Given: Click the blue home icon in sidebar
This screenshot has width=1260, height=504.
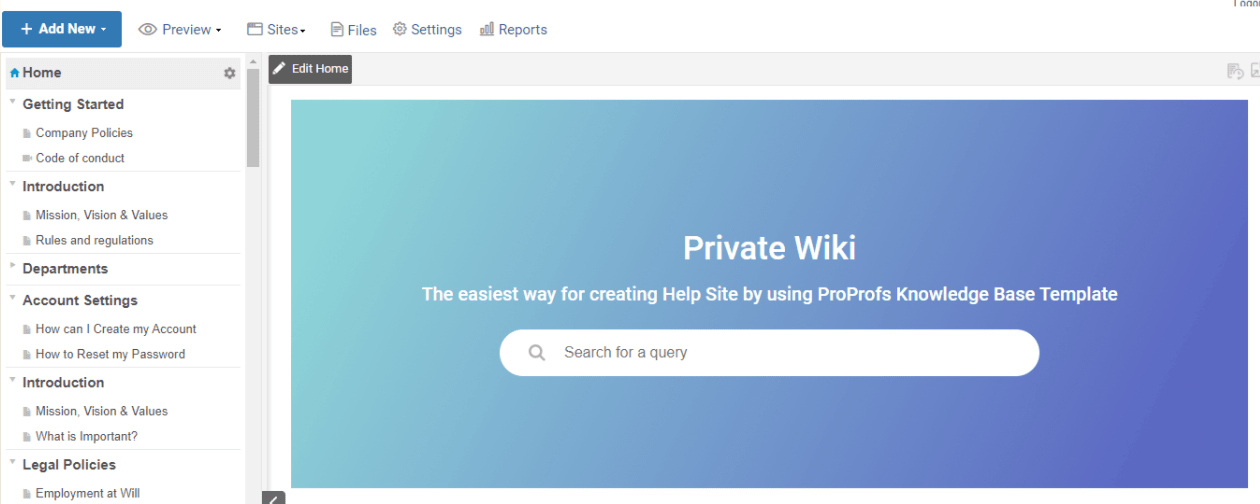Looking at the screenshot, I should (x=15, y=73).
